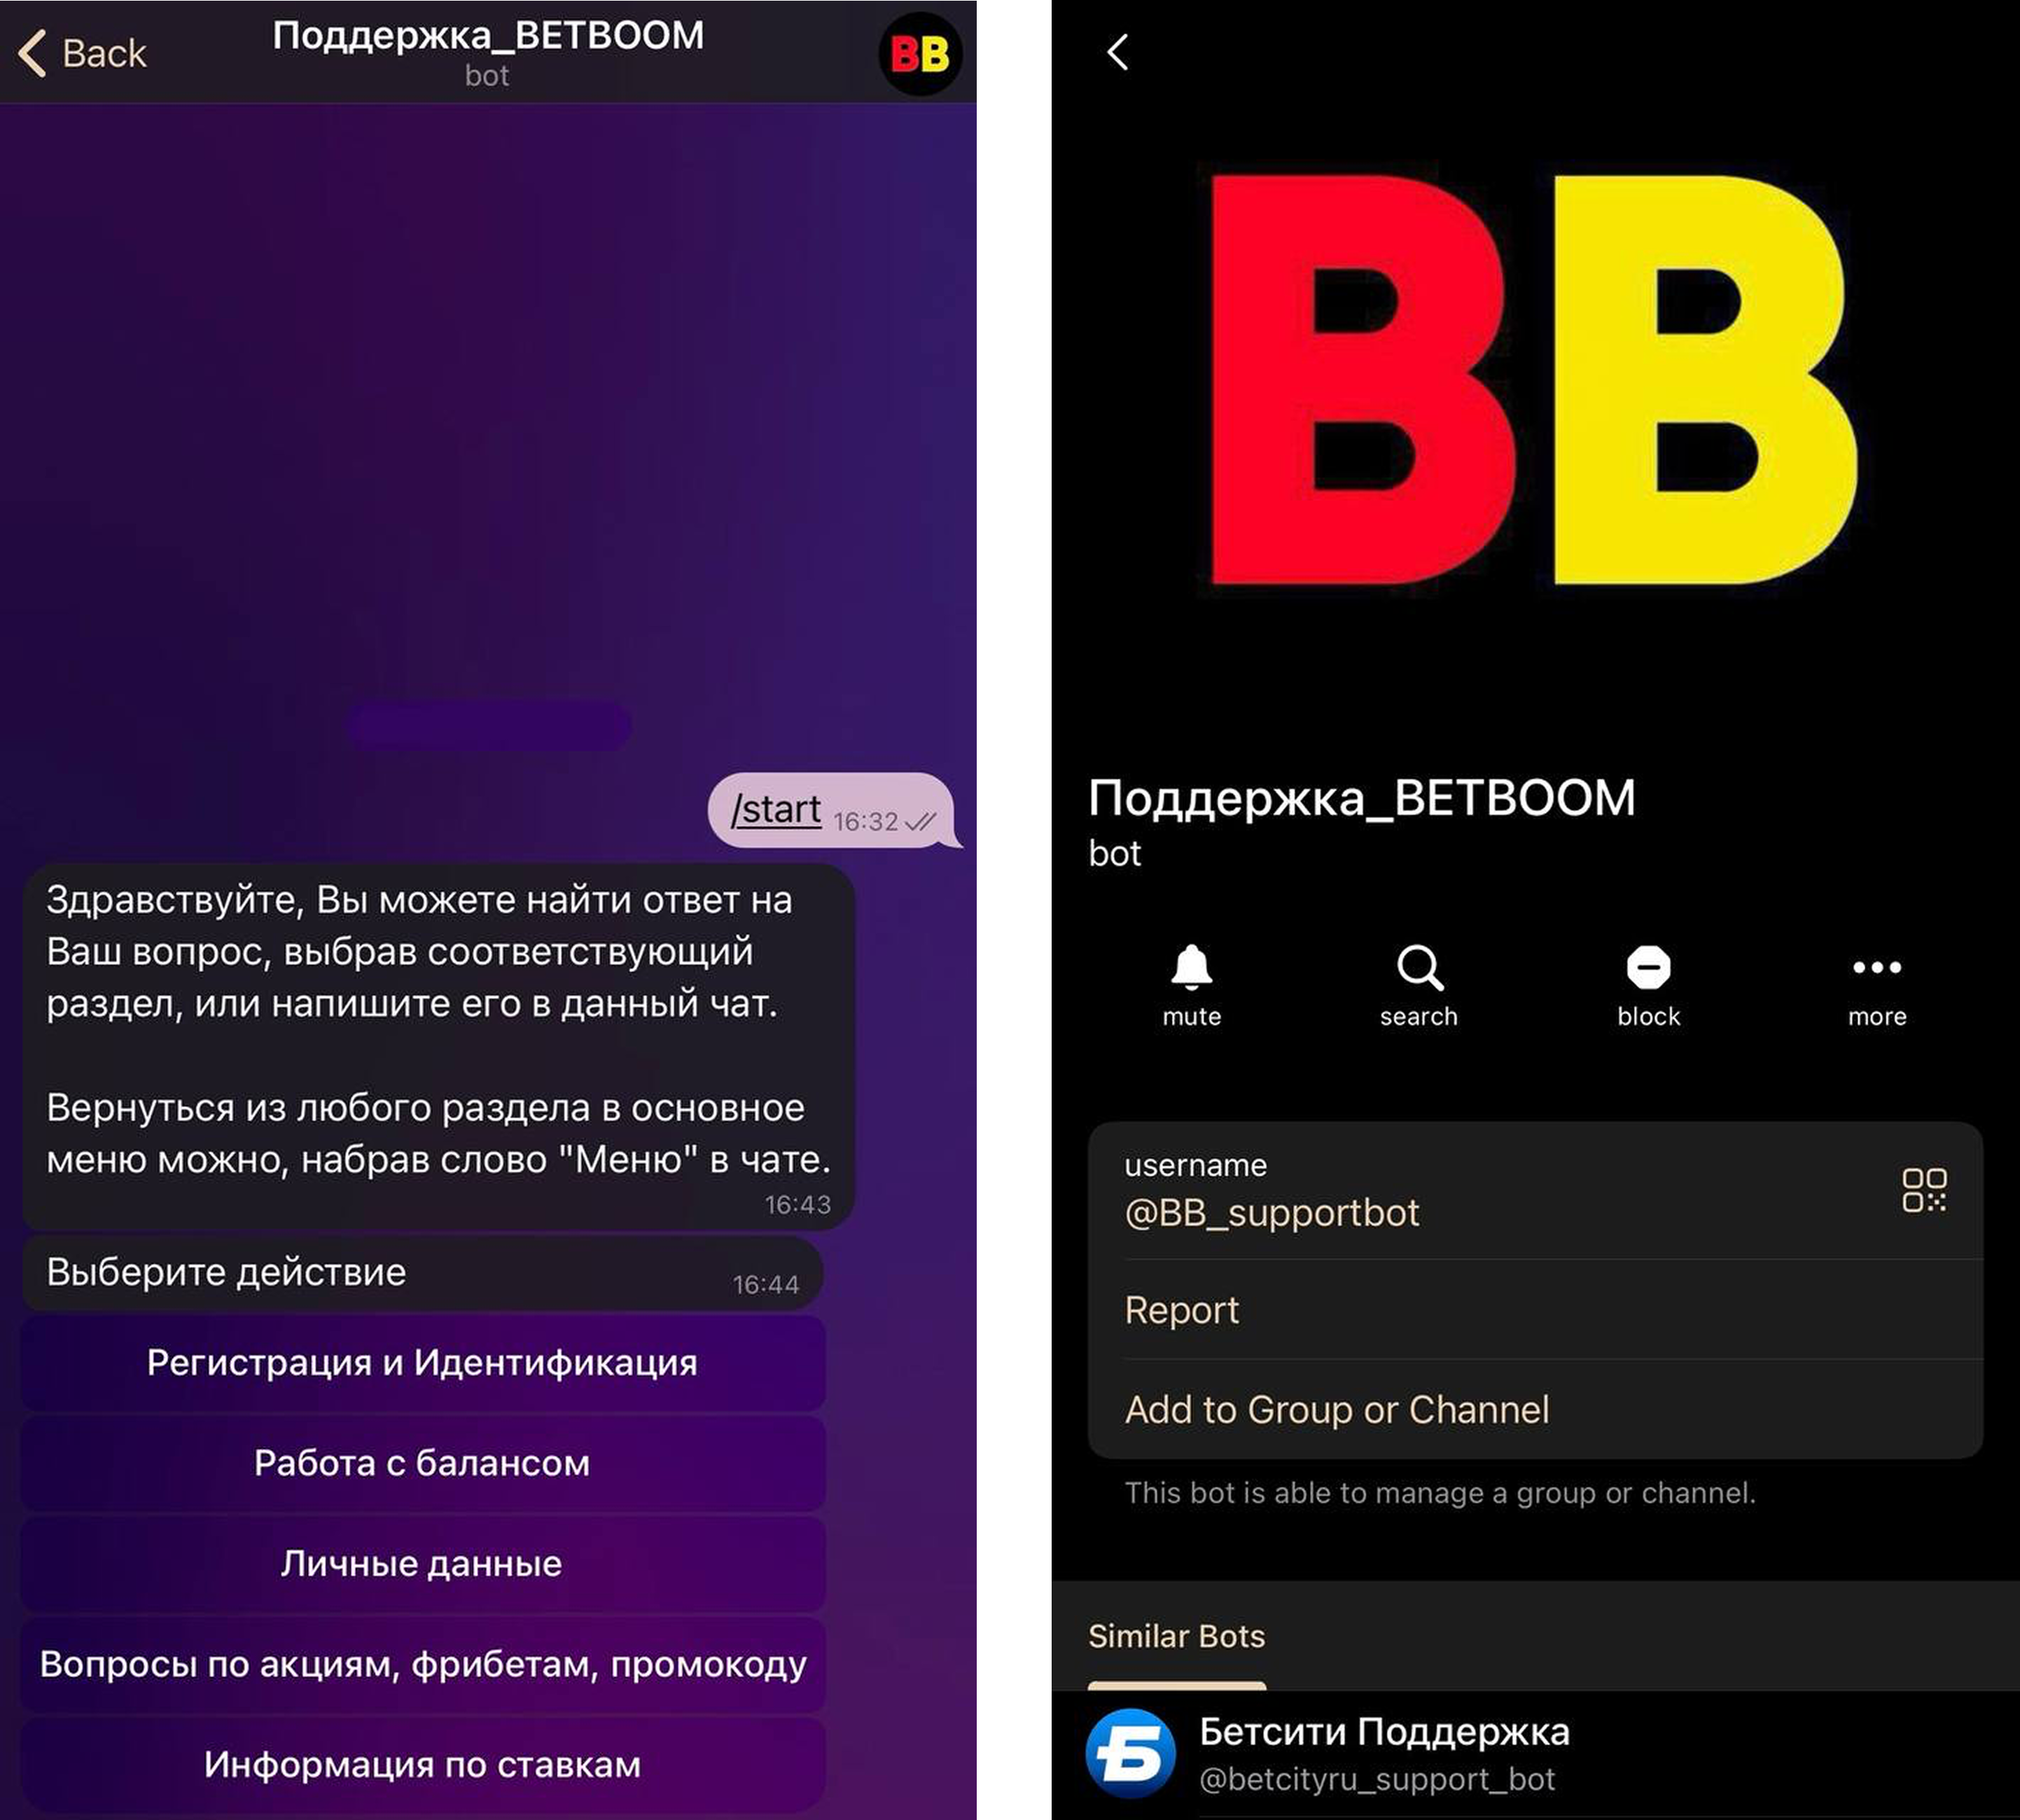Open the BB avatar in chat header

(x=920, y=54)
